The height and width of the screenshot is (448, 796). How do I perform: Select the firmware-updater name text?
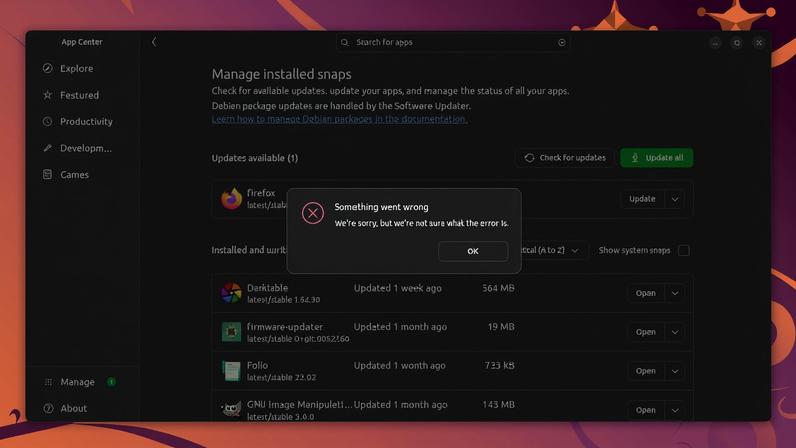285,327
